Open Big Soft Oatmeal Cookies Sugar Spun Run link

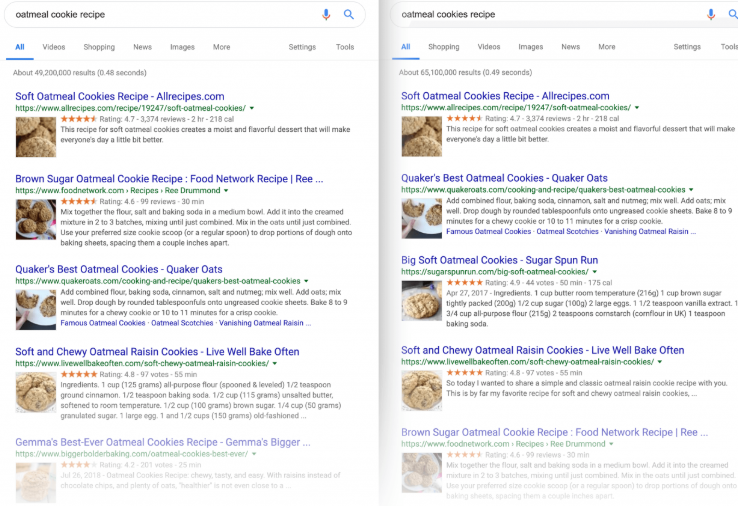499,260
